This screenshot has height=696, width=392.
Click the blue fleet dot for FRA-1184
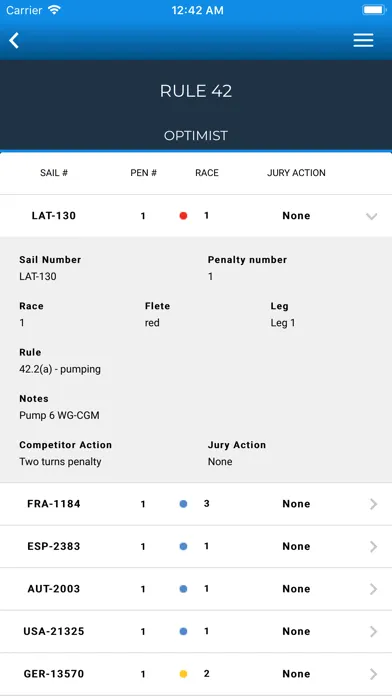click(183, 504)
